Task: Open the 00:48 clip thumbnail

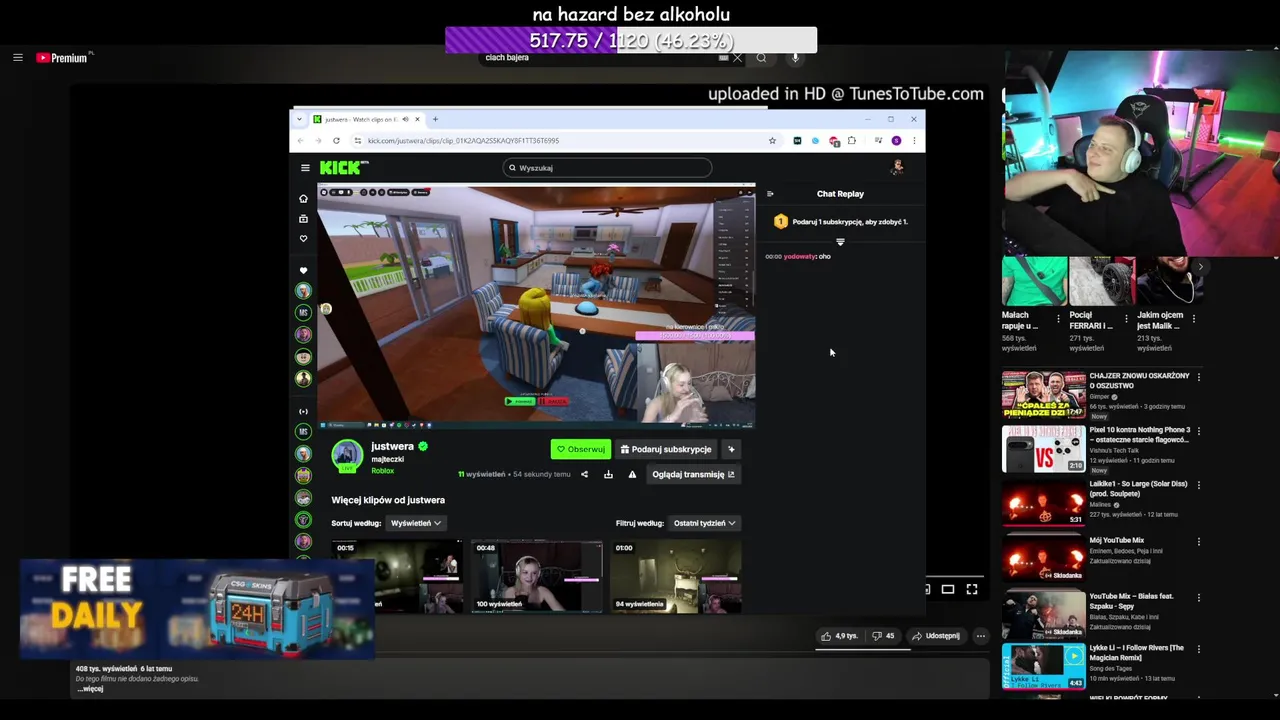Action: [x=537, y=576]
